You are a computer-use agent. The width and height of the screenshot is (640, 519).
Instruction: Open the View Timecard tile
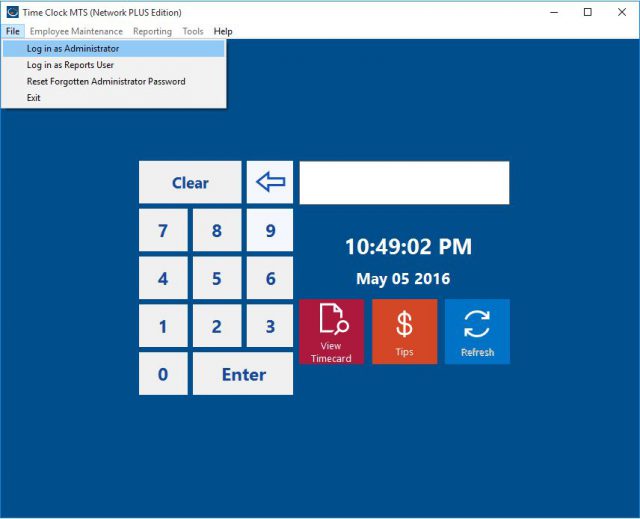pos(331,331)
